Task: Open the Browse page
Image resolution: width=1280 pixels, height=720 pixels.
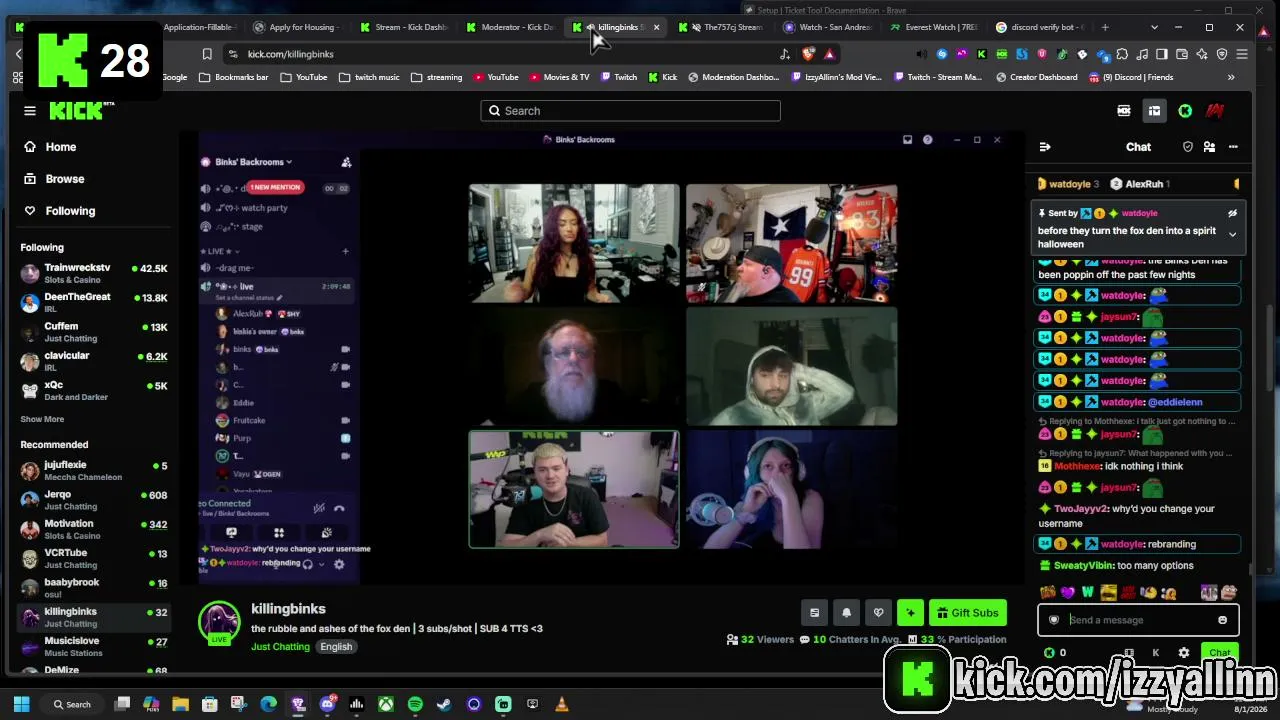Action: [64, 179]
